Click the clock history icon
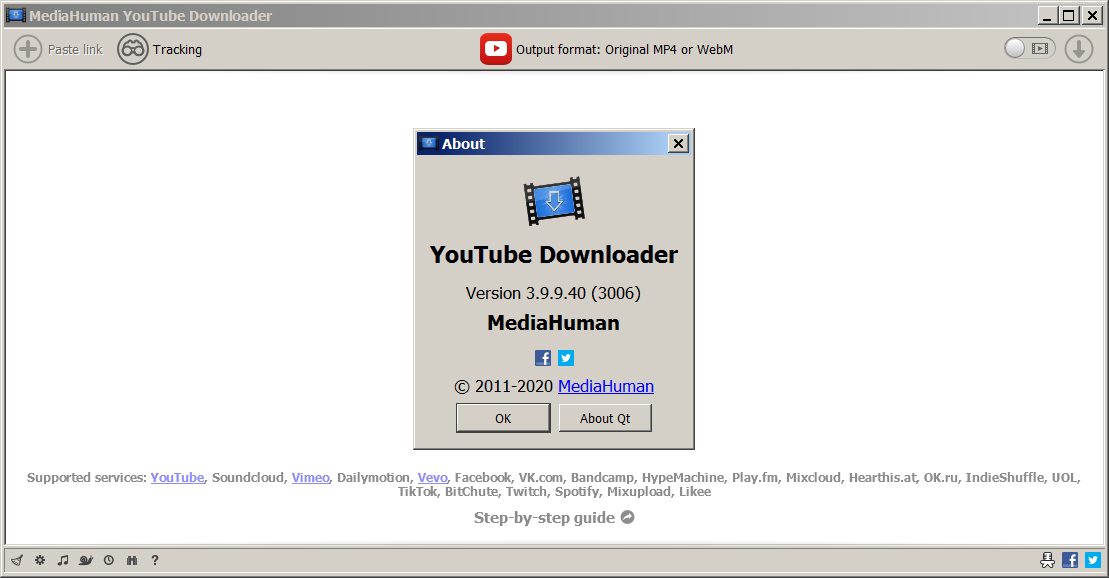1109x578 pixels. coord(109,560)
